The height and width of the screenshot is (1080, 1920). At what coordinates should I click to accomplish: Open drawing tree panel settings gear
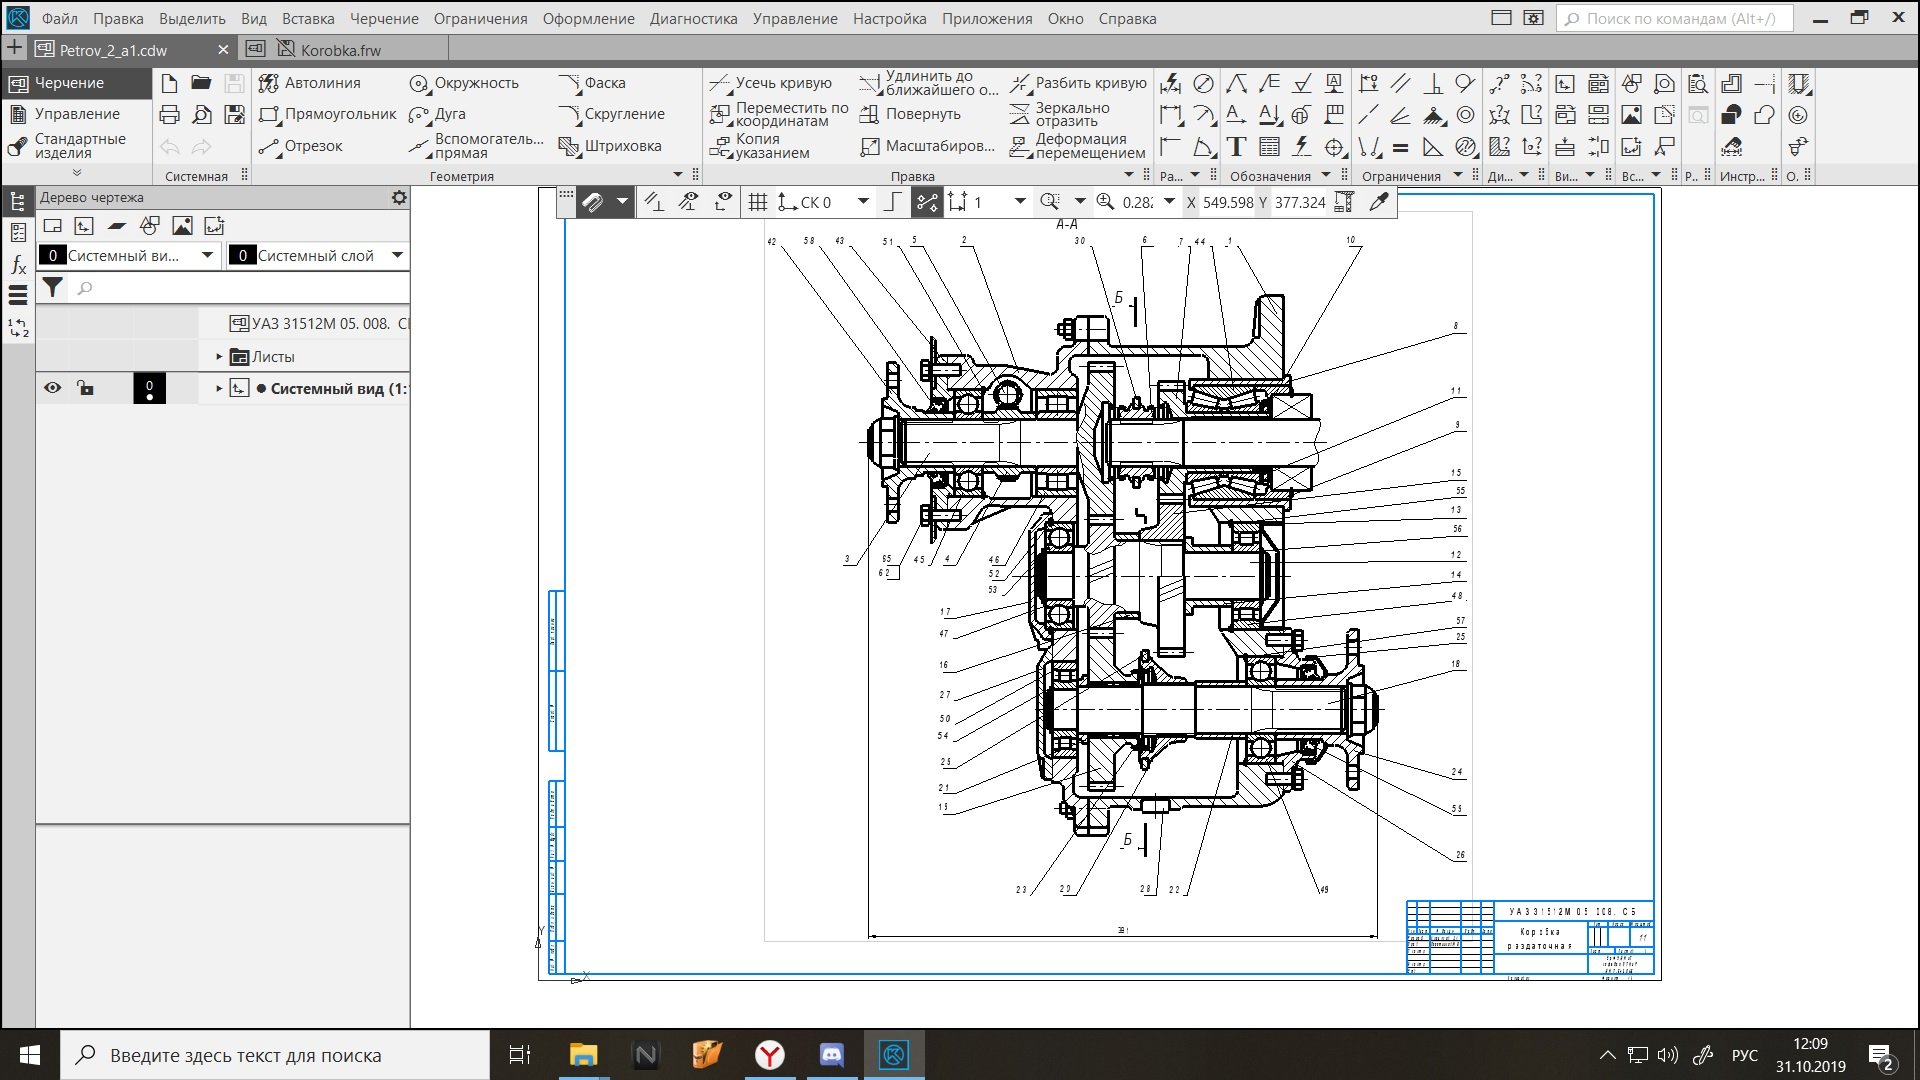399,198
